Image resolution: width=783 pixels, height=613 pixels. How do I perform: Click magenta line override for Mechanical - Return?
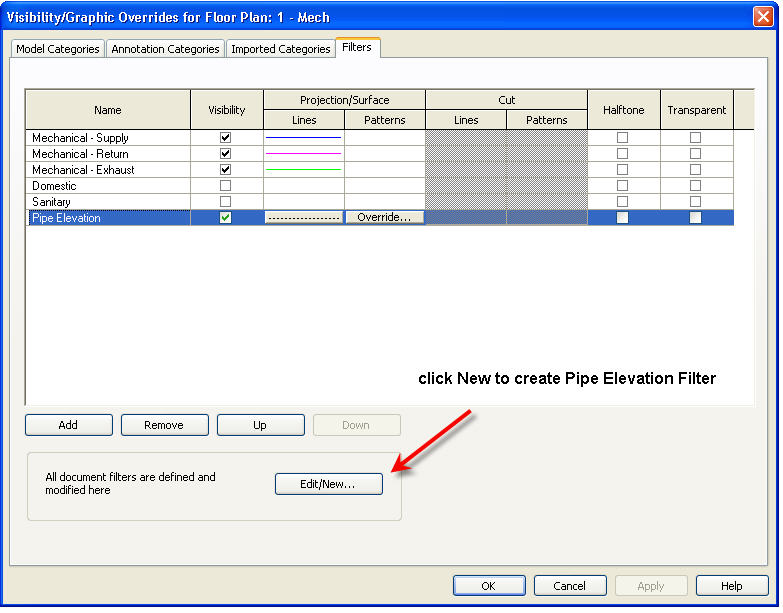click(x=304, y=153)
